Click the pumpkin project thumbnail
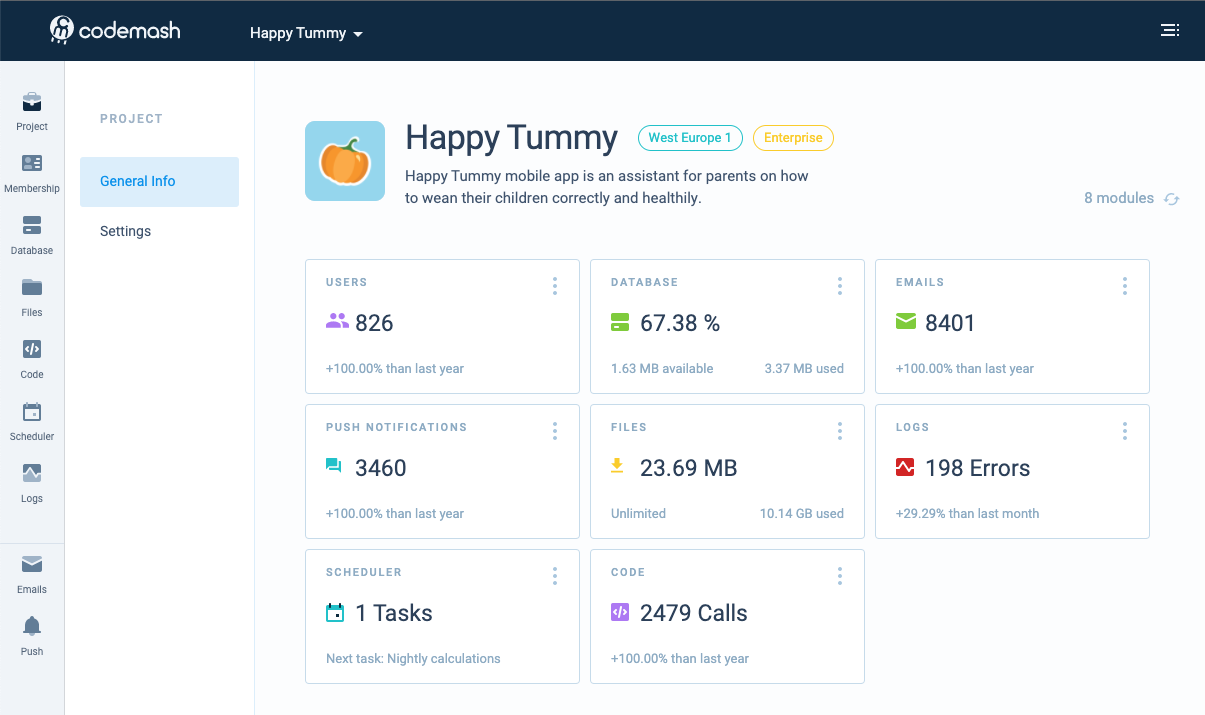This screenshot has height=715, width=1205. tap(345, 161)
